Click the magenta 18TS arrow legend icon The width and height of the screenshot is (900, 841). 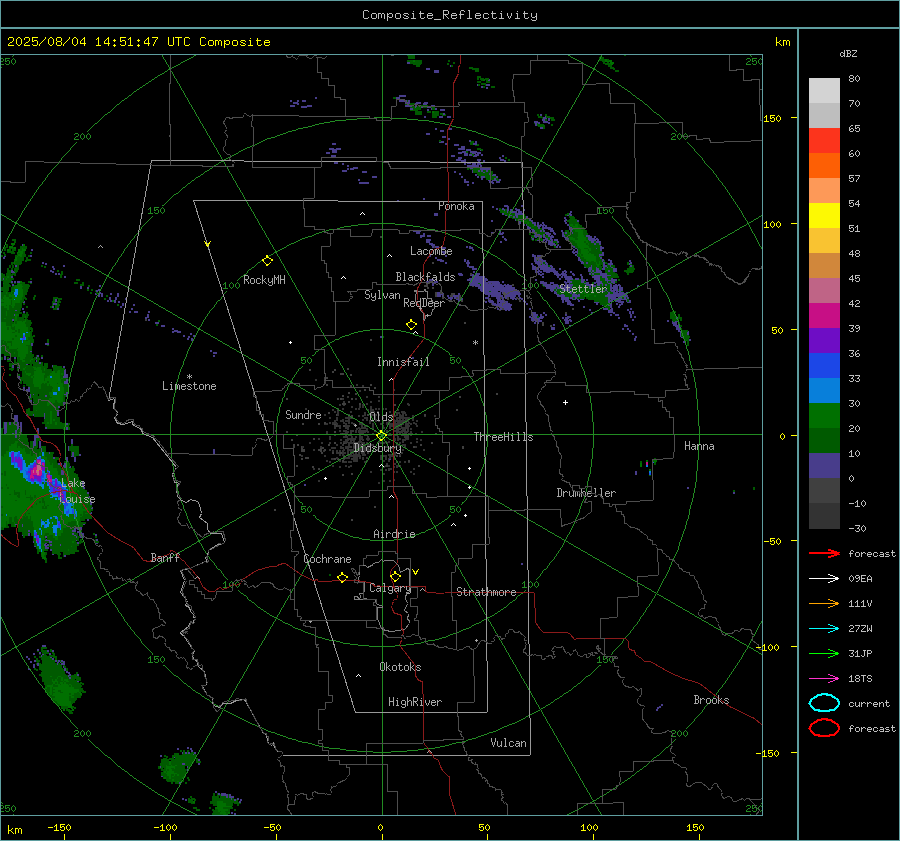pos(824,679)
